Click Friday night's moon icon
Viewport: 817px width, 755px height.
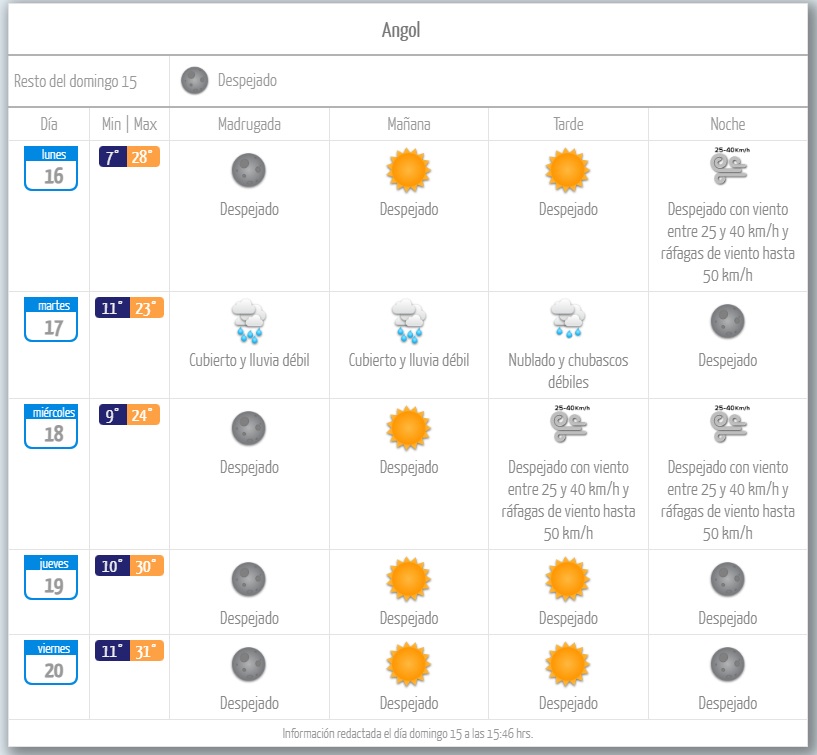point(727,664)
